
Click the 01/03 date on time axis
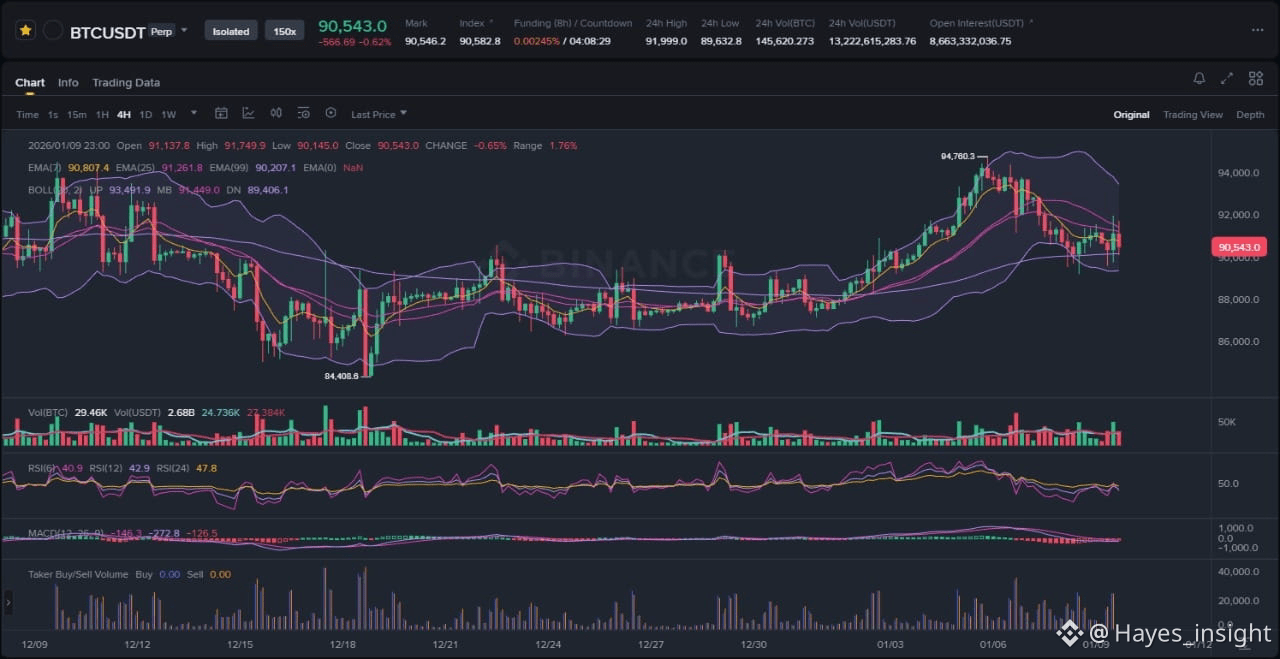pos(890,645)
